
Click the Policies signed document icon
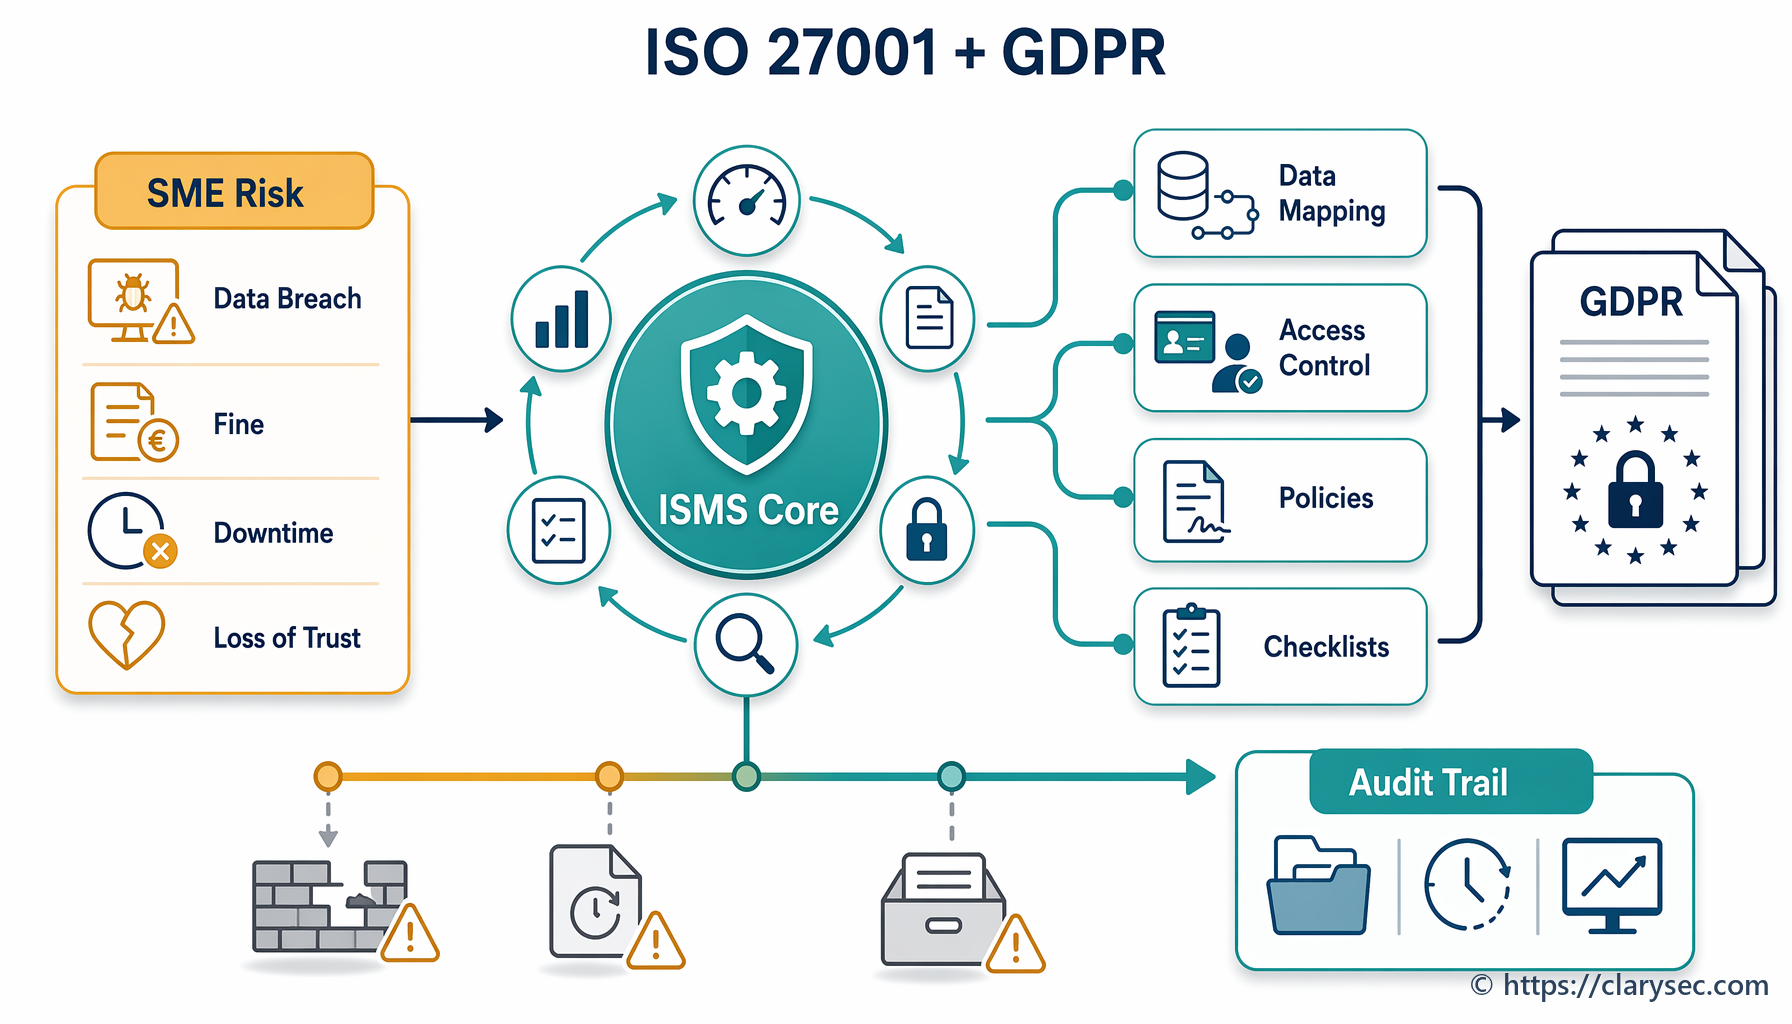click(1195, 501)
